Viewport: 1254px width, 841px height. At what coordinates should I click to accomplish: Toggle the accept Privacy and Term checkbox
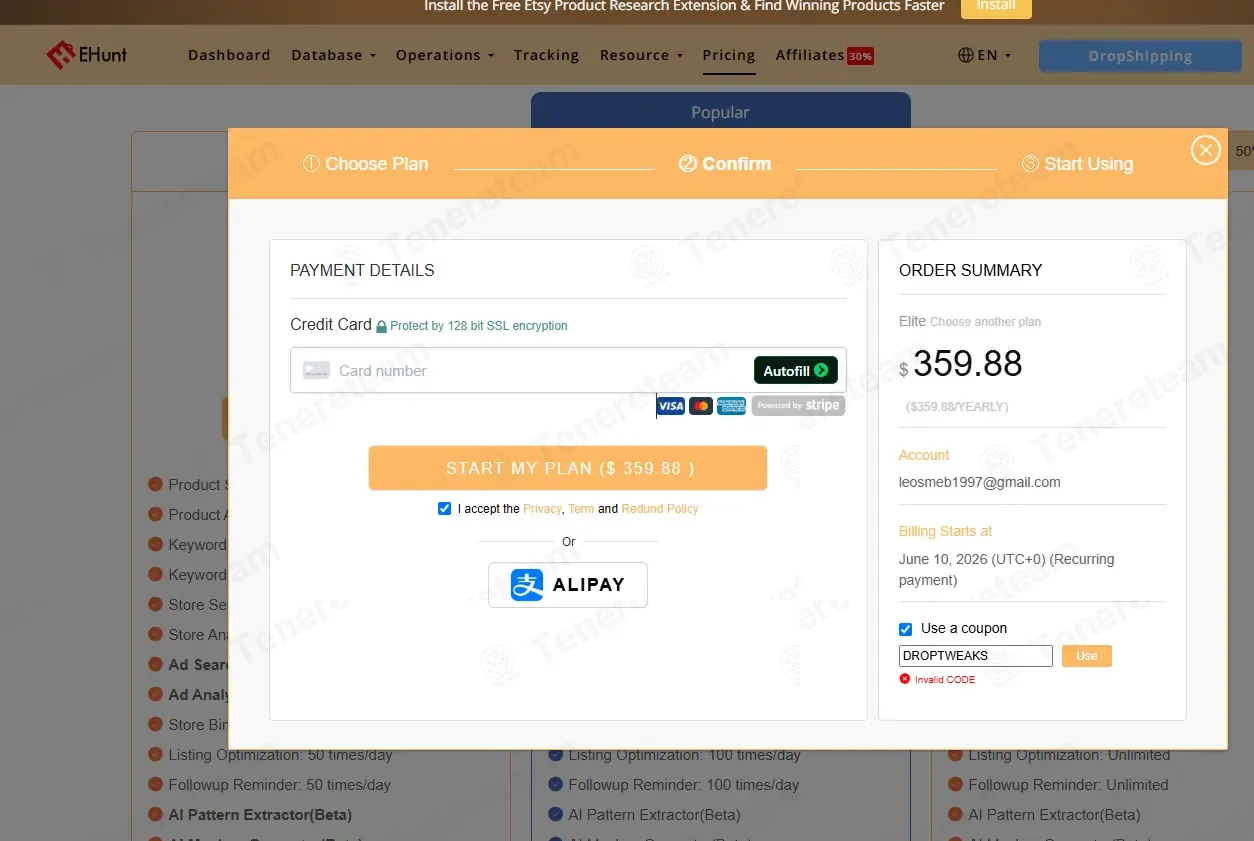pyautogui.click(x=445, y=509)
